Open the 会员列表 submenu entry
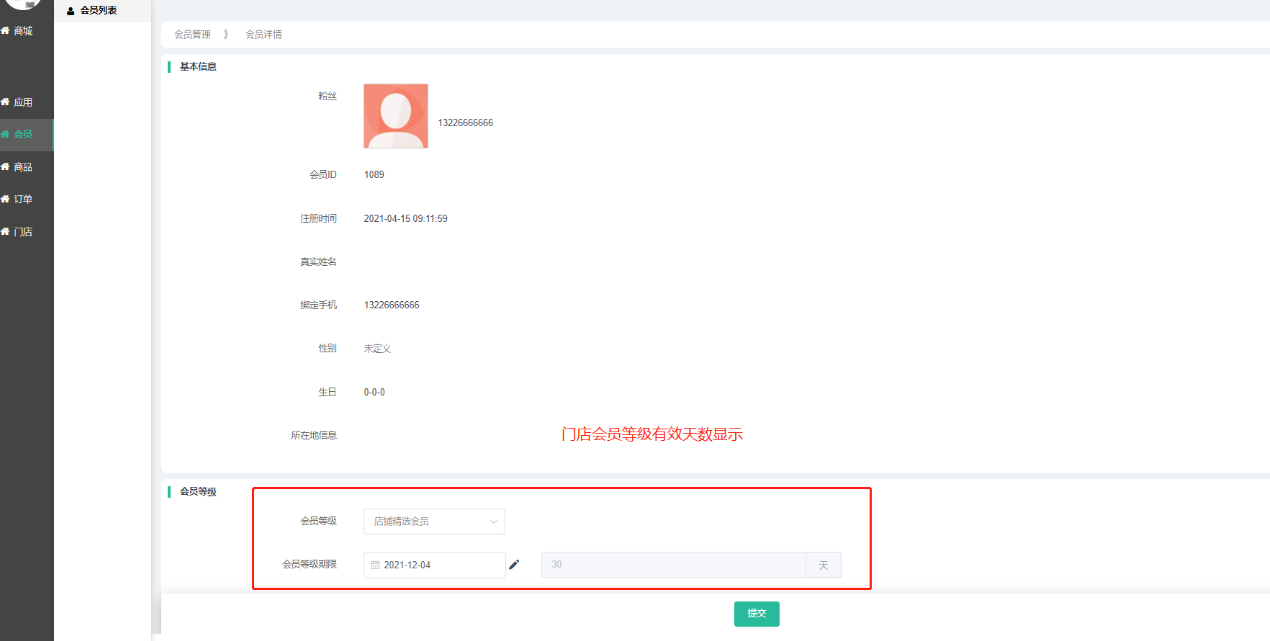1270x641 pixels. [98, 11]
